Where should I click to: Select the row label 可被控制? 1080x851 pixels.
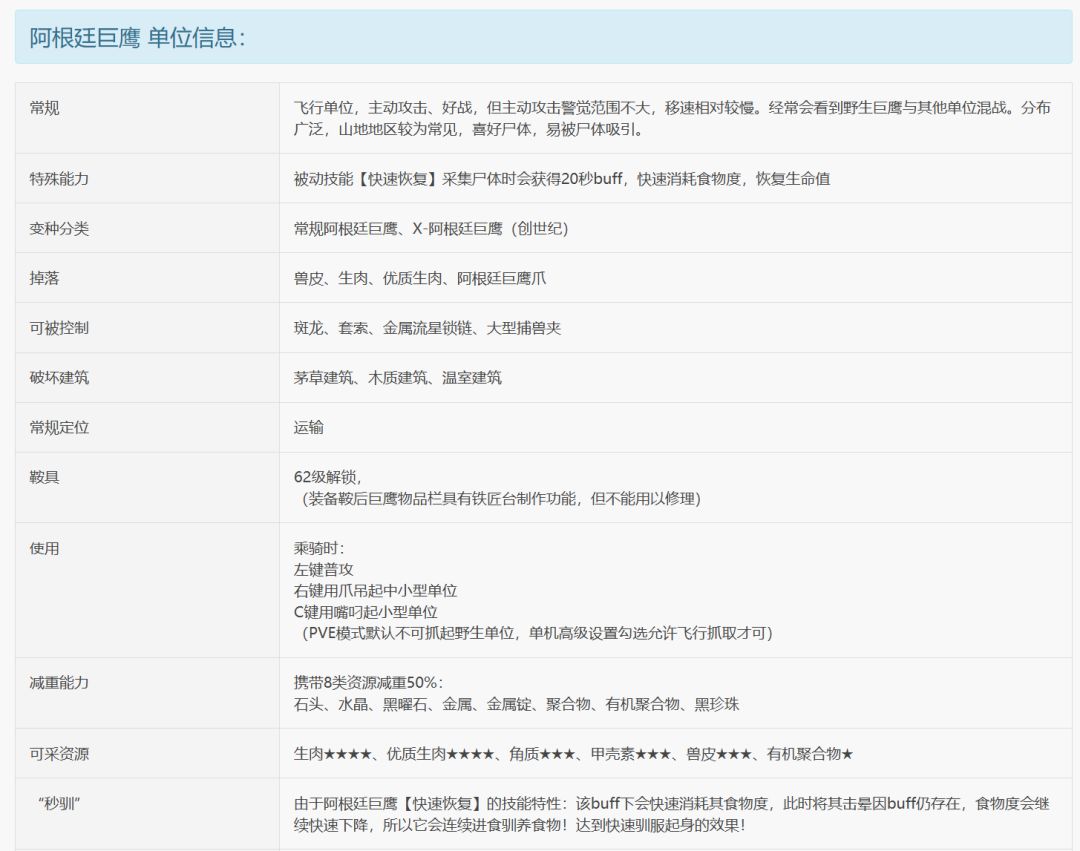click(59, 328)
